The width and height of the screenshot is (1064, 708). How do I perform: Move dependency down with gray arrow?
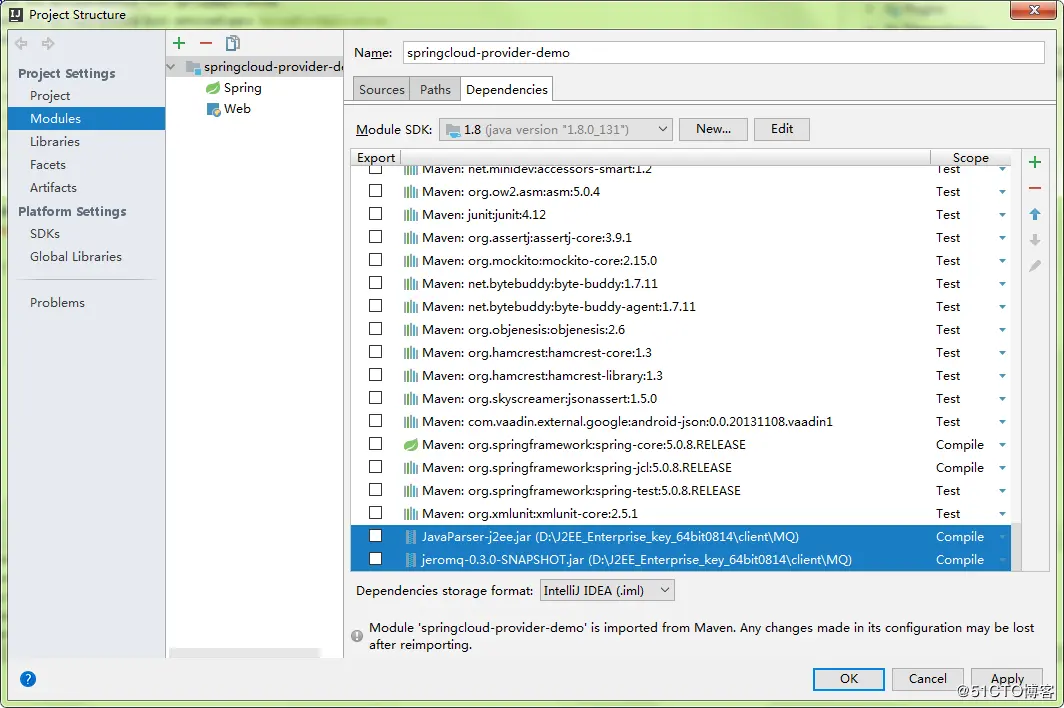1034,240
